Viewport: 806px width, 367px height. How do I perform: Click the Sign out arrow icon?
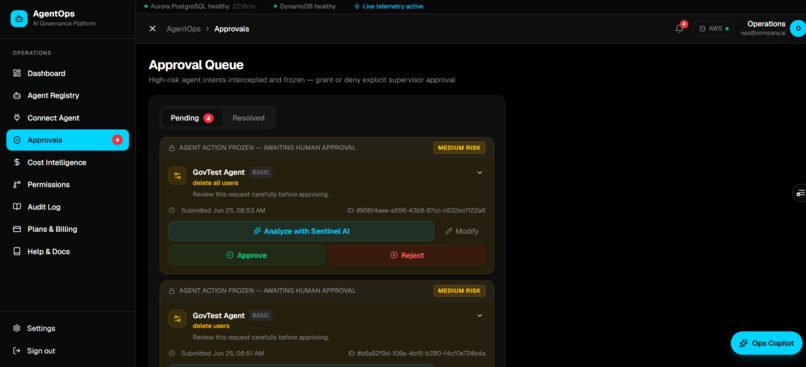pos(17,351)
